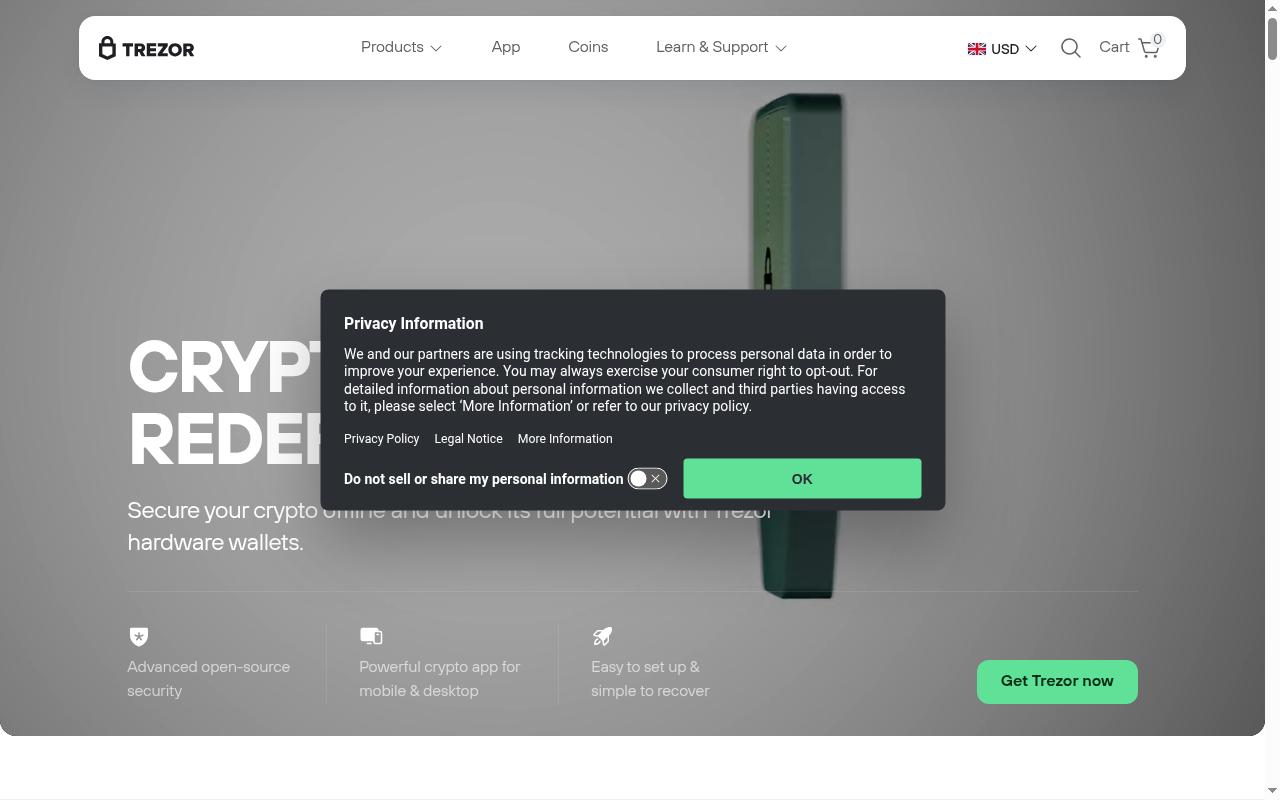
Task: Open the Privacy Policy link
Action: [381, 439]
